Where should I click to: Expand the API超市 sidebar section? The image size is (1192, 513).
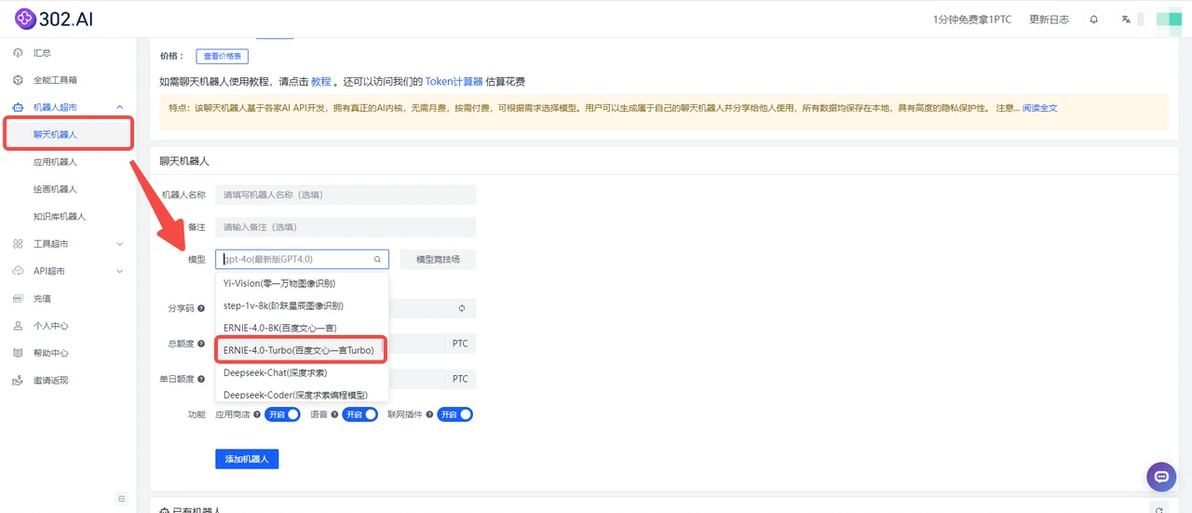coord(119,271)
